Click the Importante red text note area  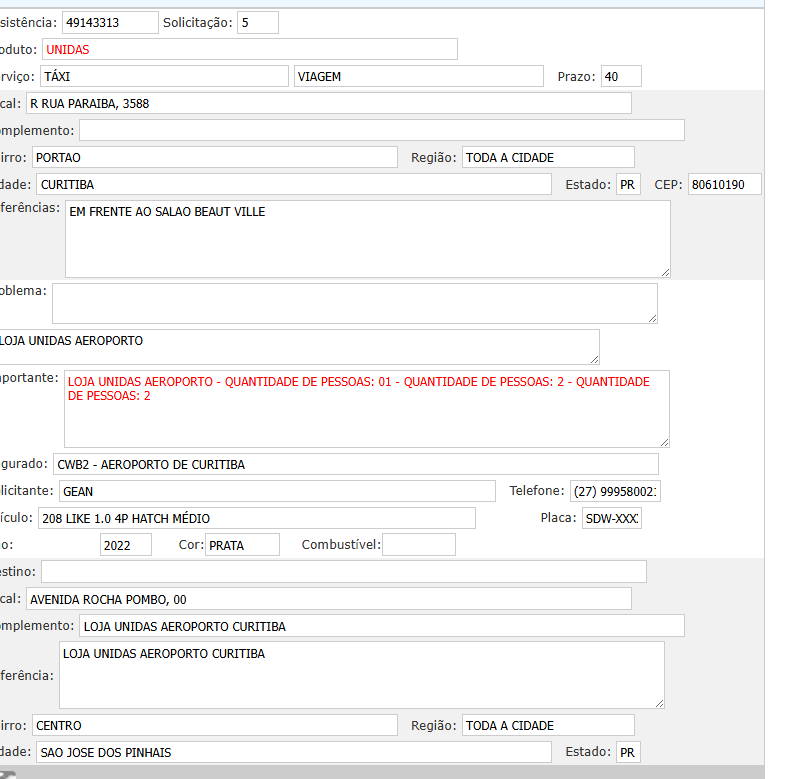pos(367,409)
